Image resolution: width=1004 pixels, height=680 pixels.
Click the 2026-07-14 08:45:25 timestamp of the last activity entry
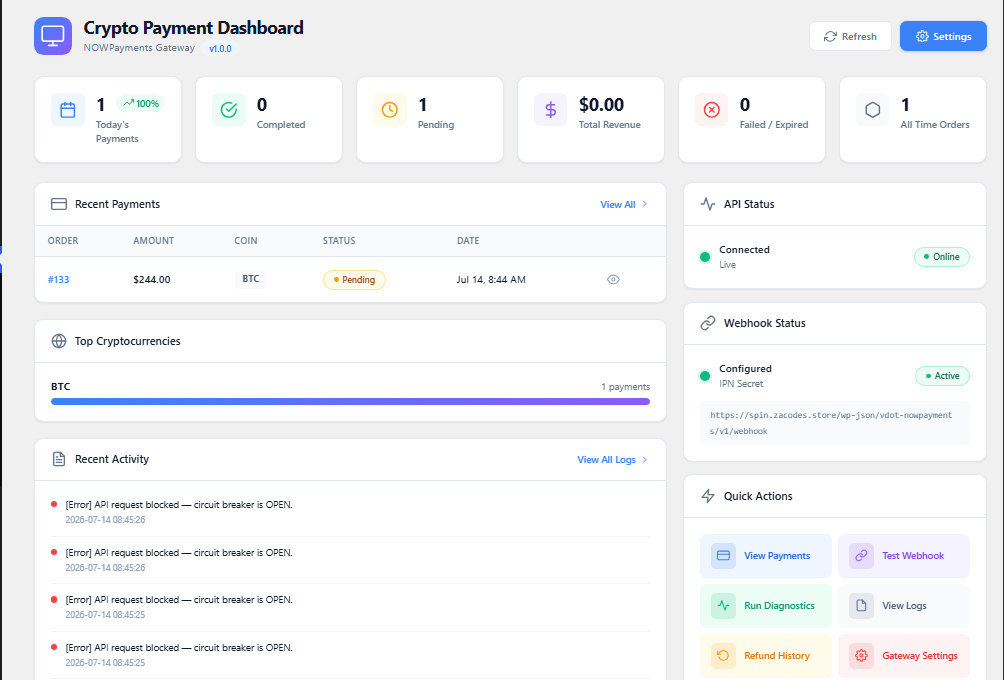click(105, 663)
